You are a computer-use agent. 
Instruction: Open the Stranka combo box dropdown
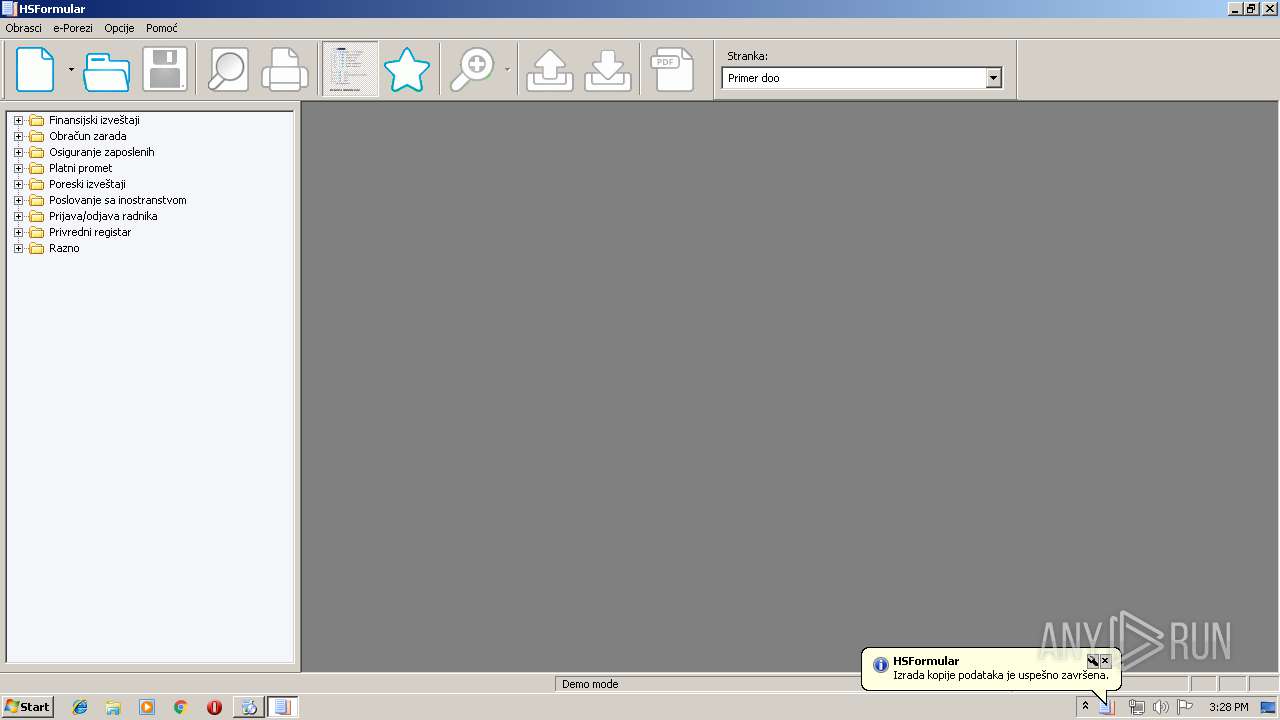click(993, 78)
